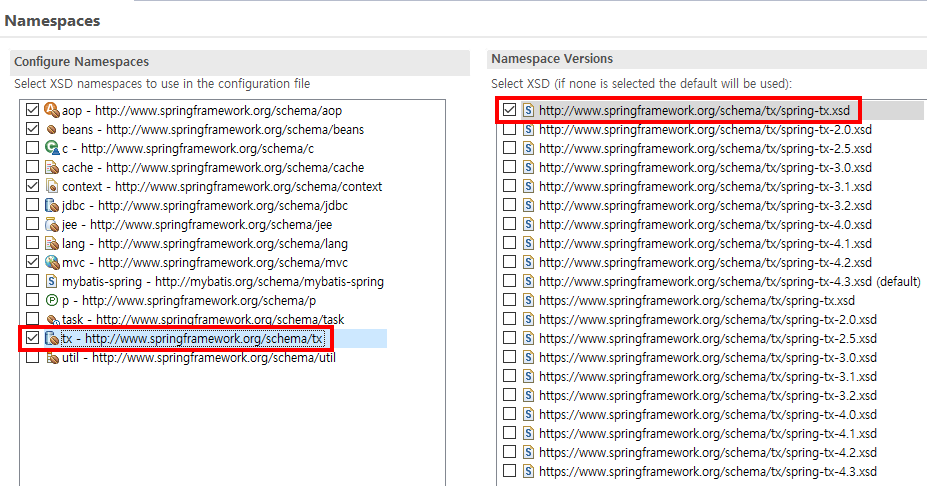
Task: Enable the cache namespace checkbox
Action: click(33, 167)
